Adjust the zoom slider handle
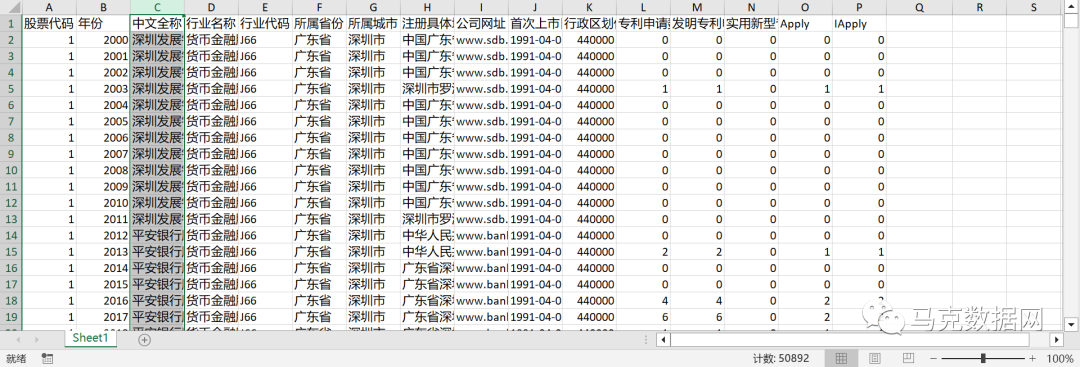Screen dimensions: 1080x367 (983, 359)
